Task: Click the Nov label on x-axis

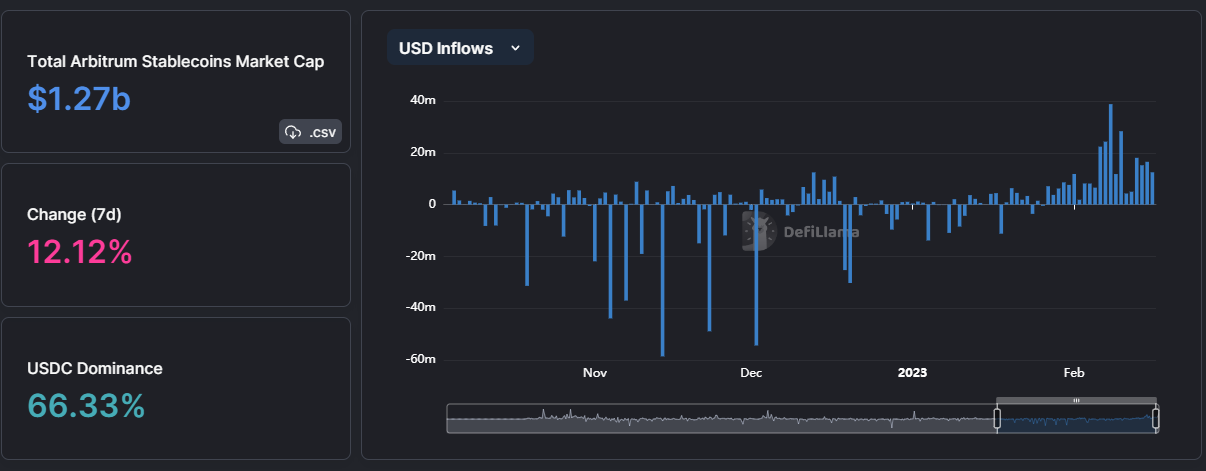Action: 595,373
